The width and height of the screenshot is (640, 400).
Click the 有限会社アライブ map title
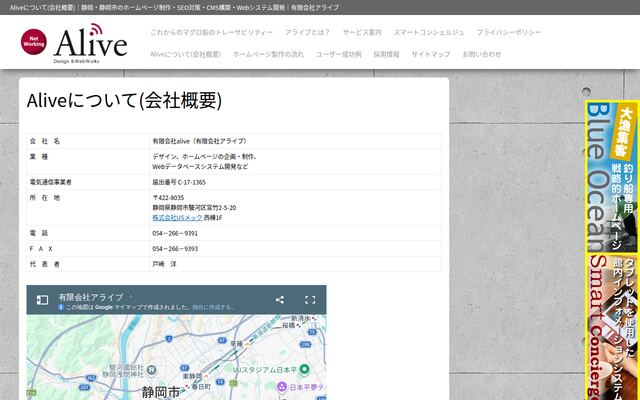tap(91, 297)
